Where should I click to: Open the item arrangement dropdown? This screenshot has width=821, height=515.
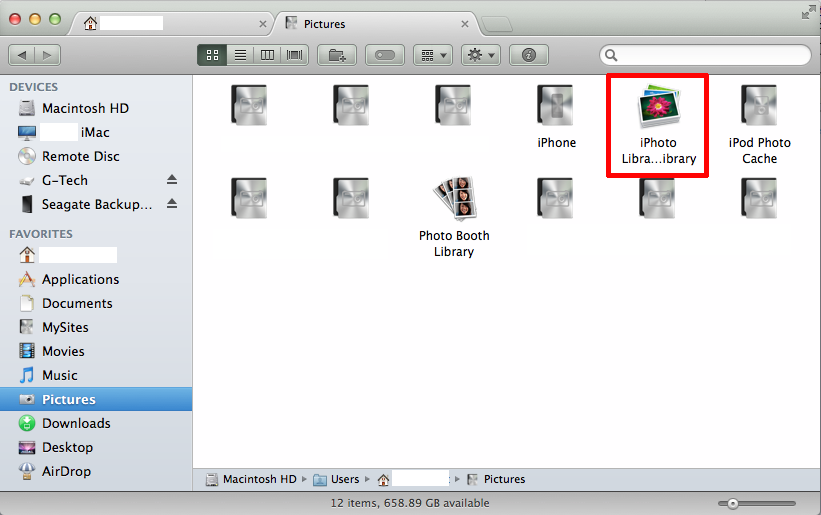click(433, 55)
